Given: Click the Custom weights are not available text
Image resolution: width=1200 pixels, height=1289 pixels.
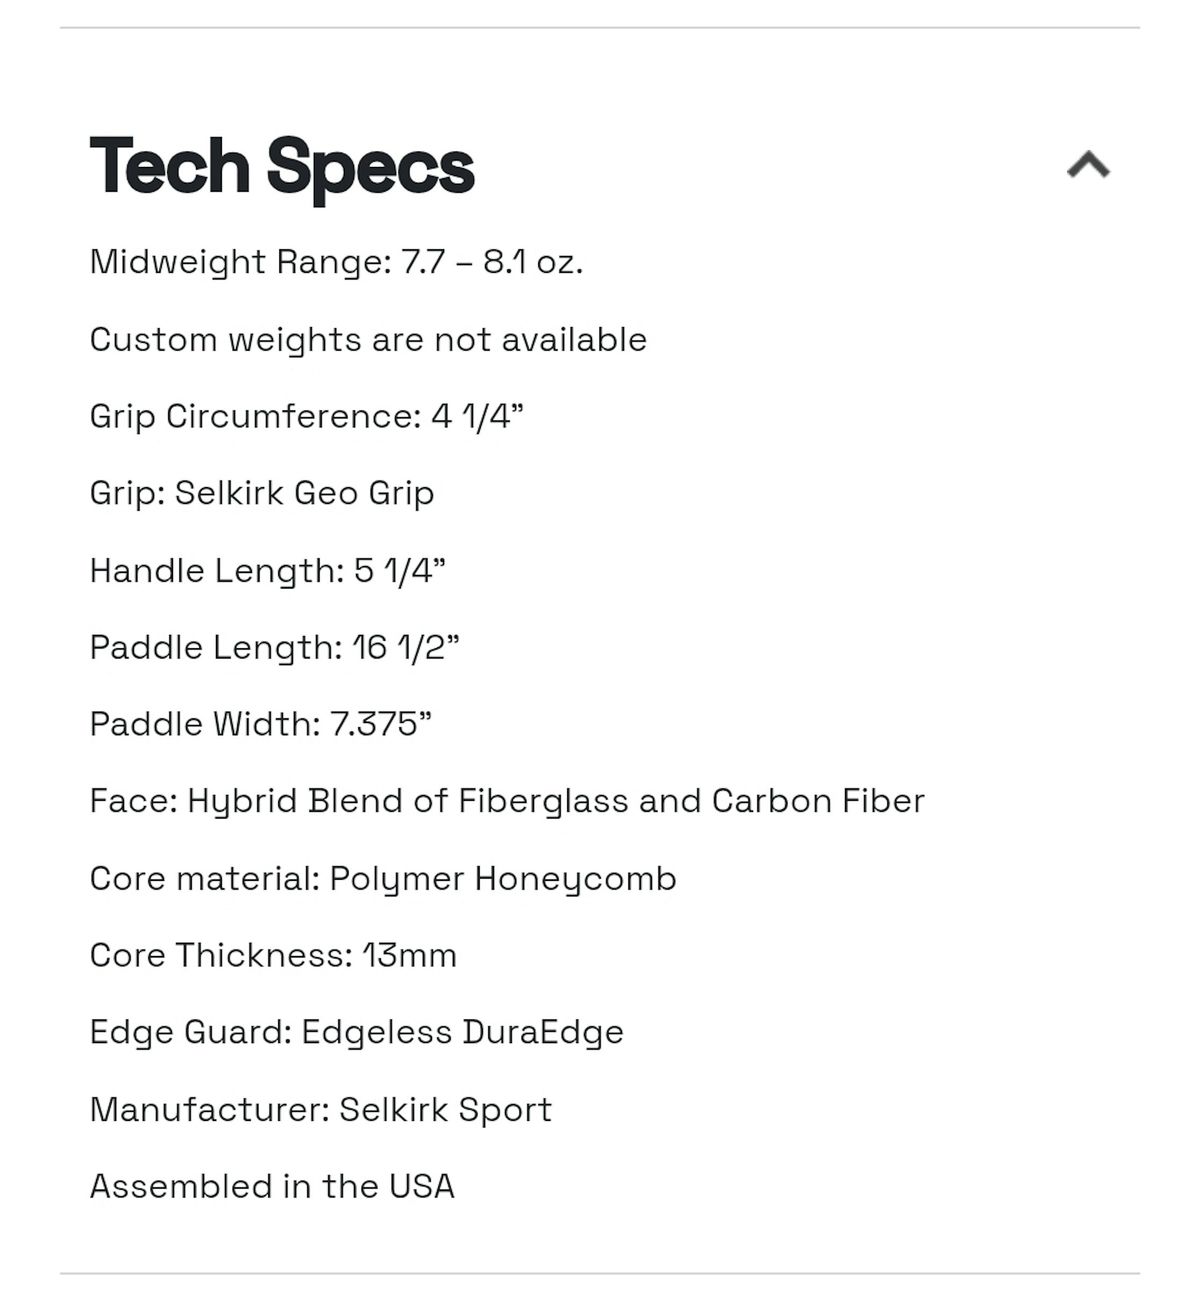Looking at the screenshot, I should click(x=368, y=340).
